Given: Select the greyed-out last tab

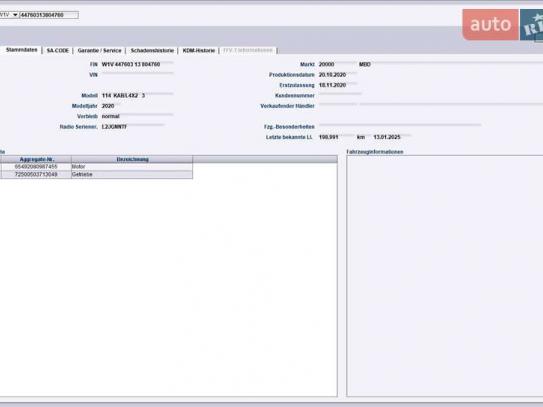Looking at the screenshot, I should point(248,51).
